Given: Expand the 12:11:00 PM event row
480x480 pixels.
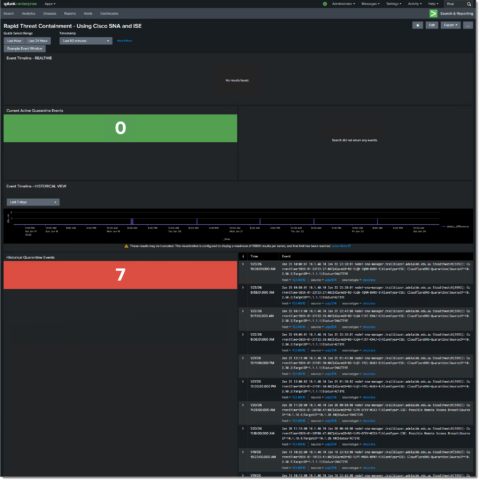Looking at the screenshot, I should (x=243, y=358).
